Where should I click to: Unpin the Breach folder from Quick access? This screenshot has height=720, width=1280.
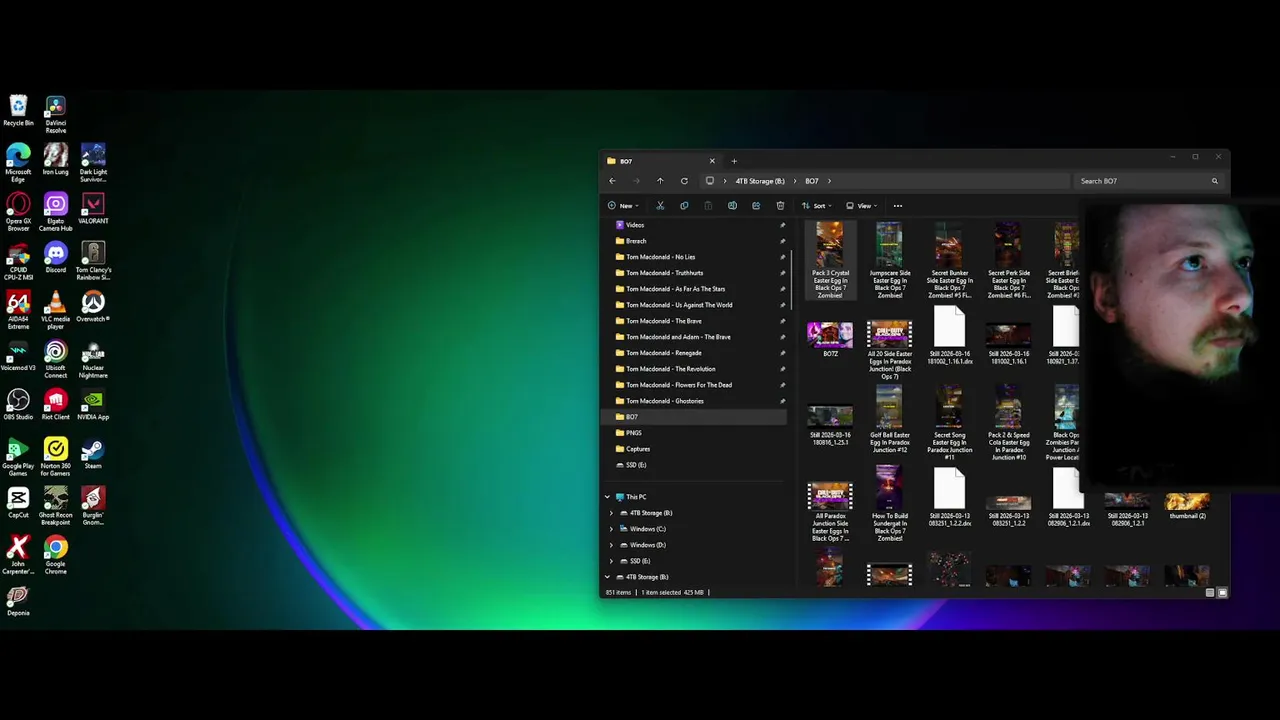click(782, 241)
